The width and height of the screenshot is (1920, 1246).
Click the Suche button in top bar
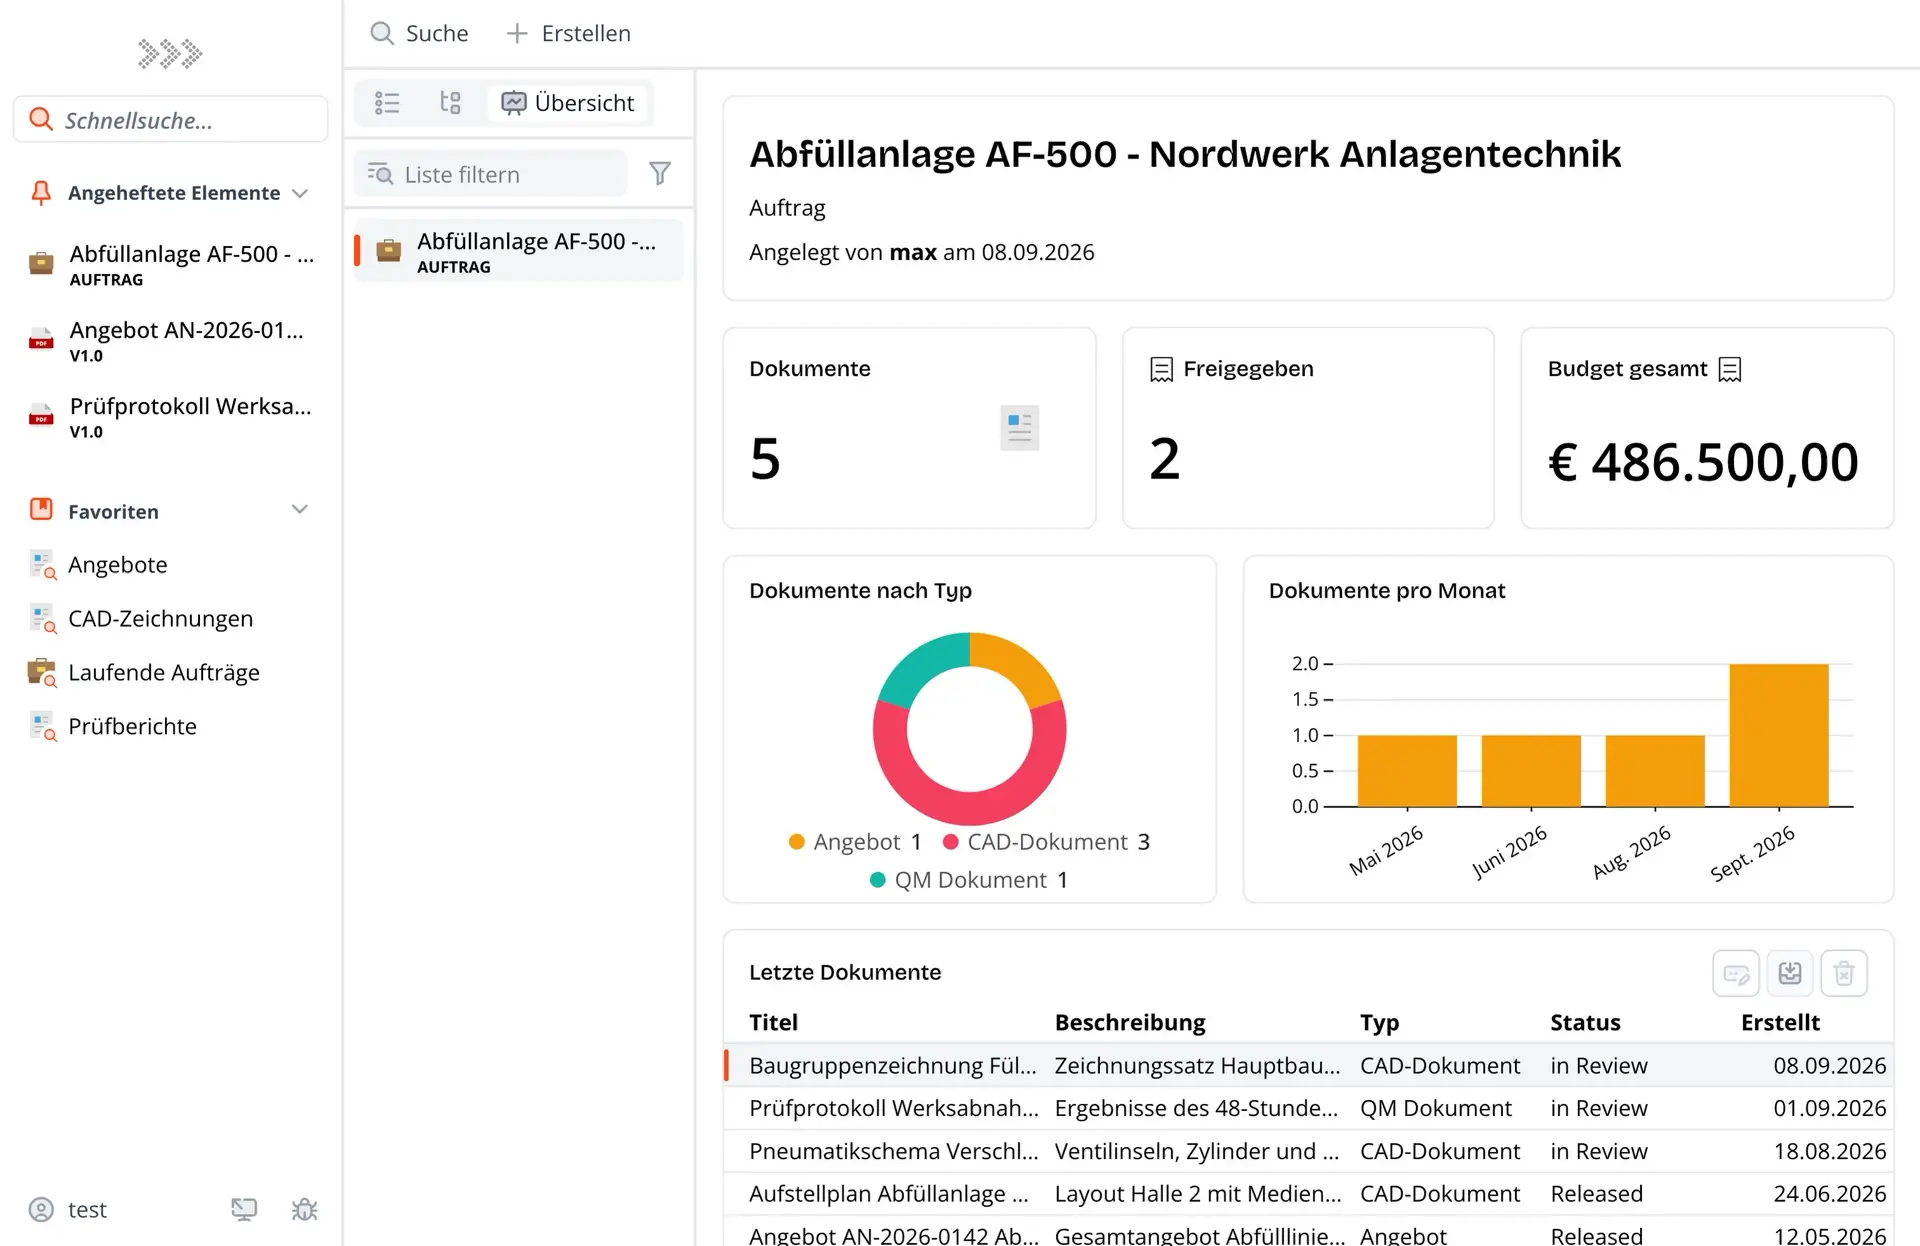pyautogui.click(x=419, y=33)
